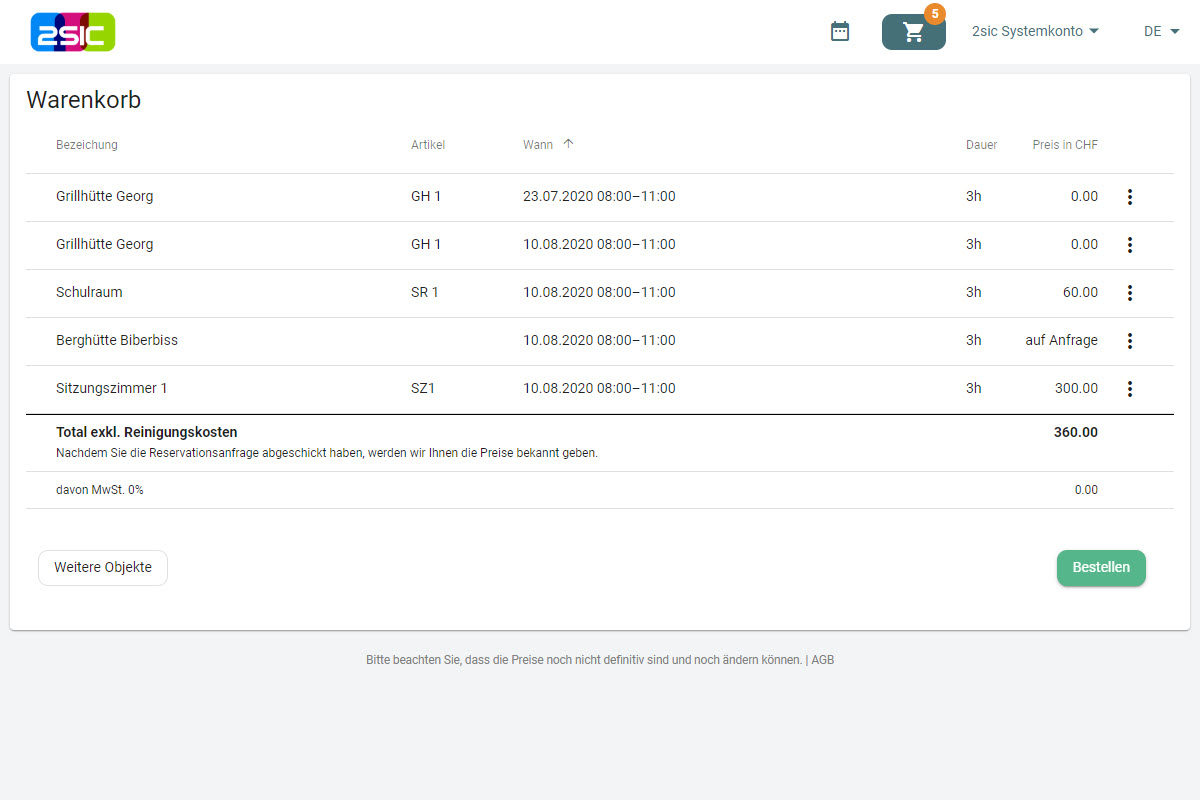Open the calendar icon in header
Screen dimensions: 1200x800
840,32
